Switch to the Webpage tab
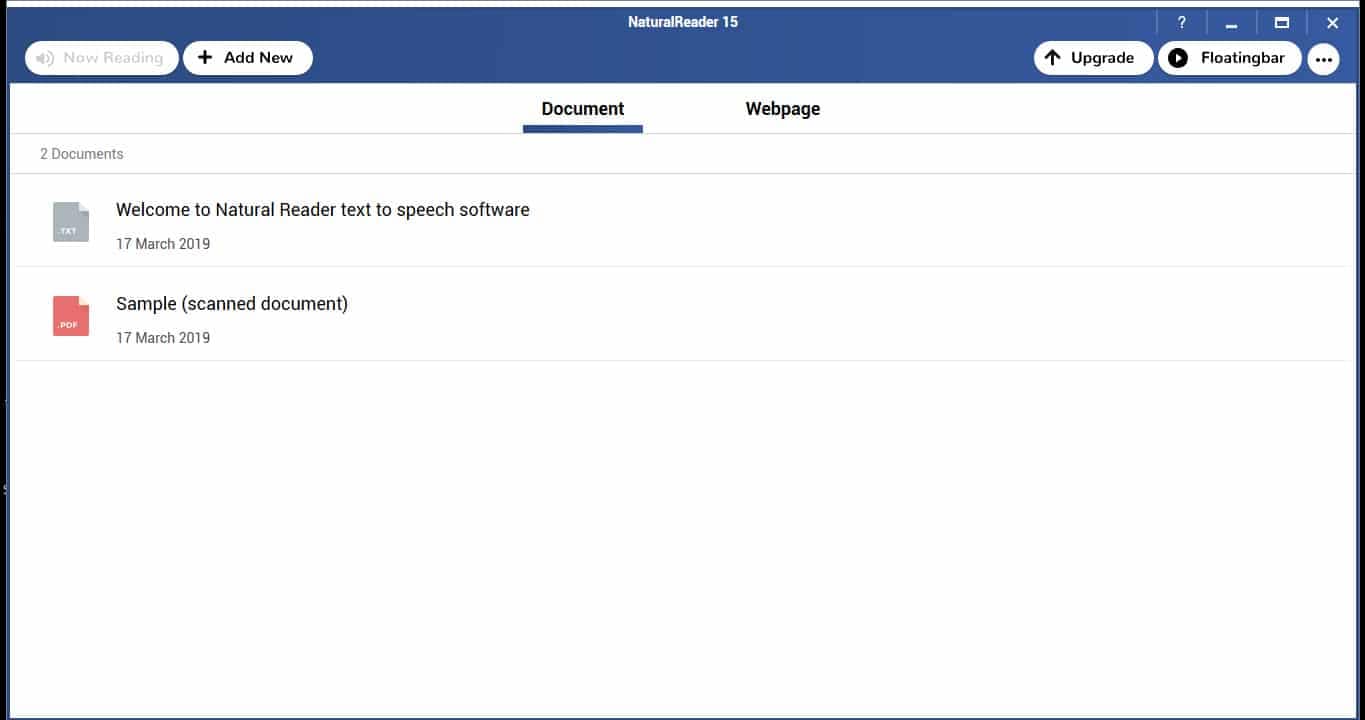The height and width of the screenshot is (720, 1365). (783, 109)
